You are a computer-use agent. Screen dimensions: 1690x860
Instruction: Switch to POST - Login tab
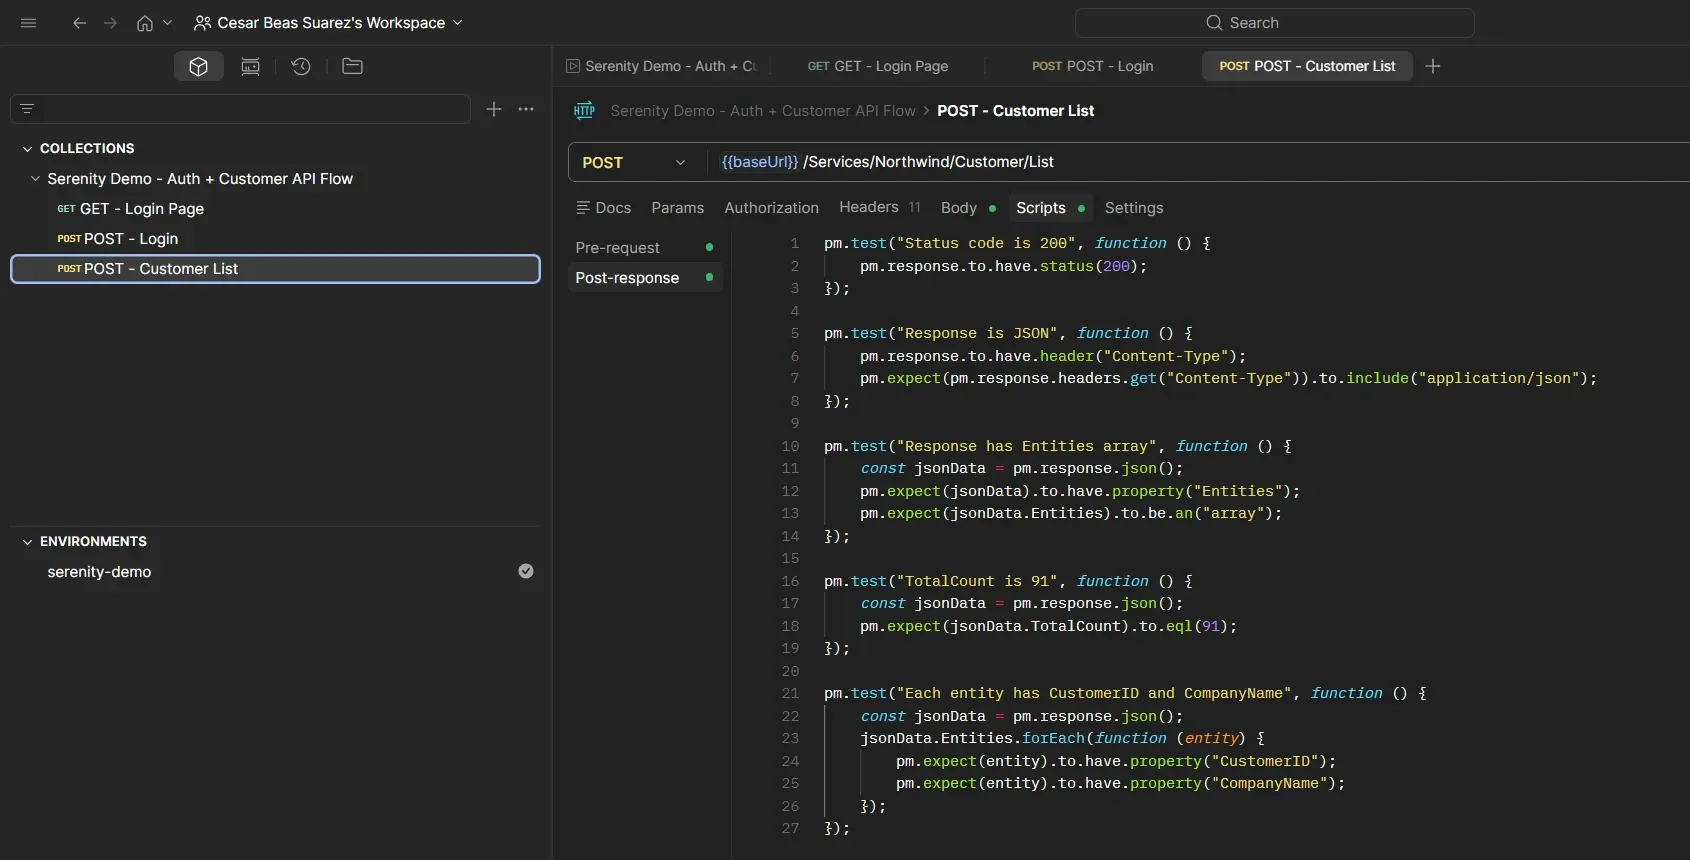(1093, 66)
